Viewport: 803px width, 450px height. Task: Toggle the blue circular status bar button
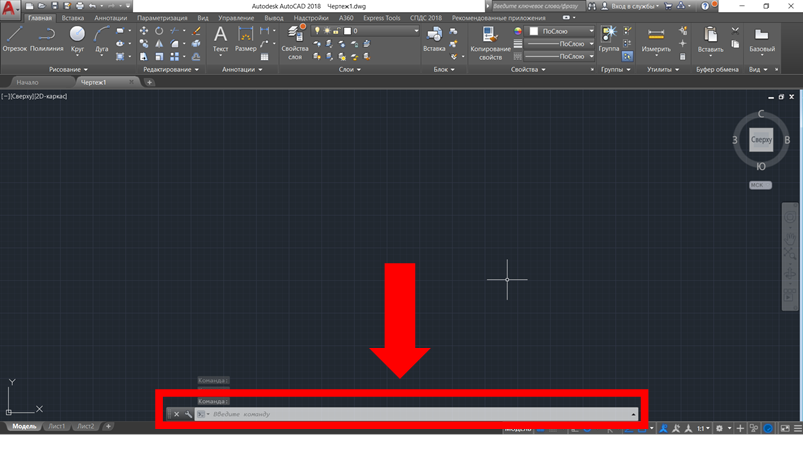pyautogui.click(x=766, y=428)
